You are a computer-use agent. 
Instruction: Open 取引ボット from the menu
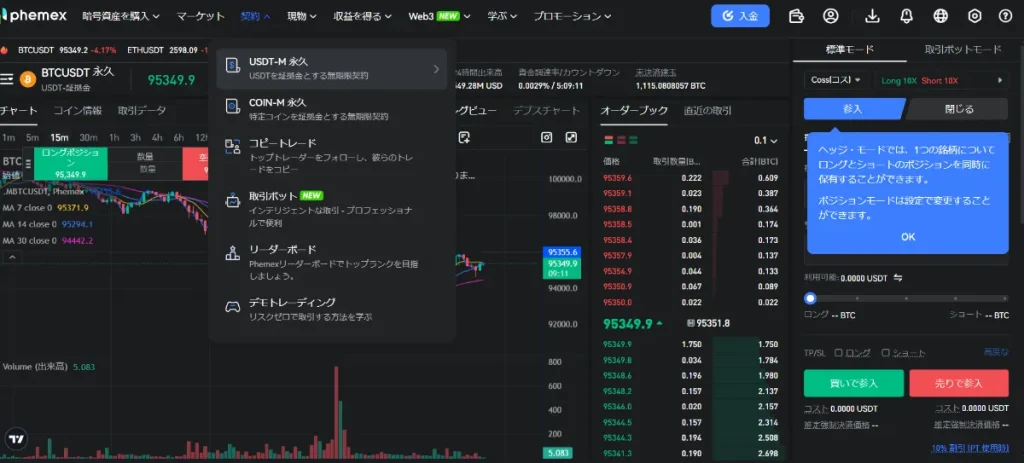pyautogui.click(x=332, y=208)
